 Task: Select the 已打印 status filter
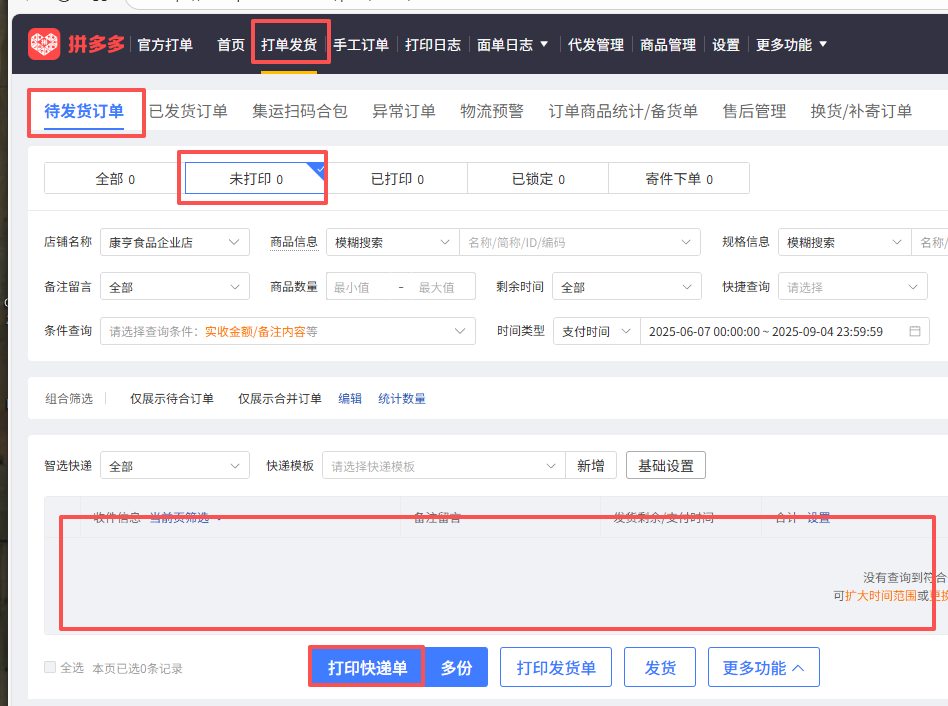pos(397,178)
